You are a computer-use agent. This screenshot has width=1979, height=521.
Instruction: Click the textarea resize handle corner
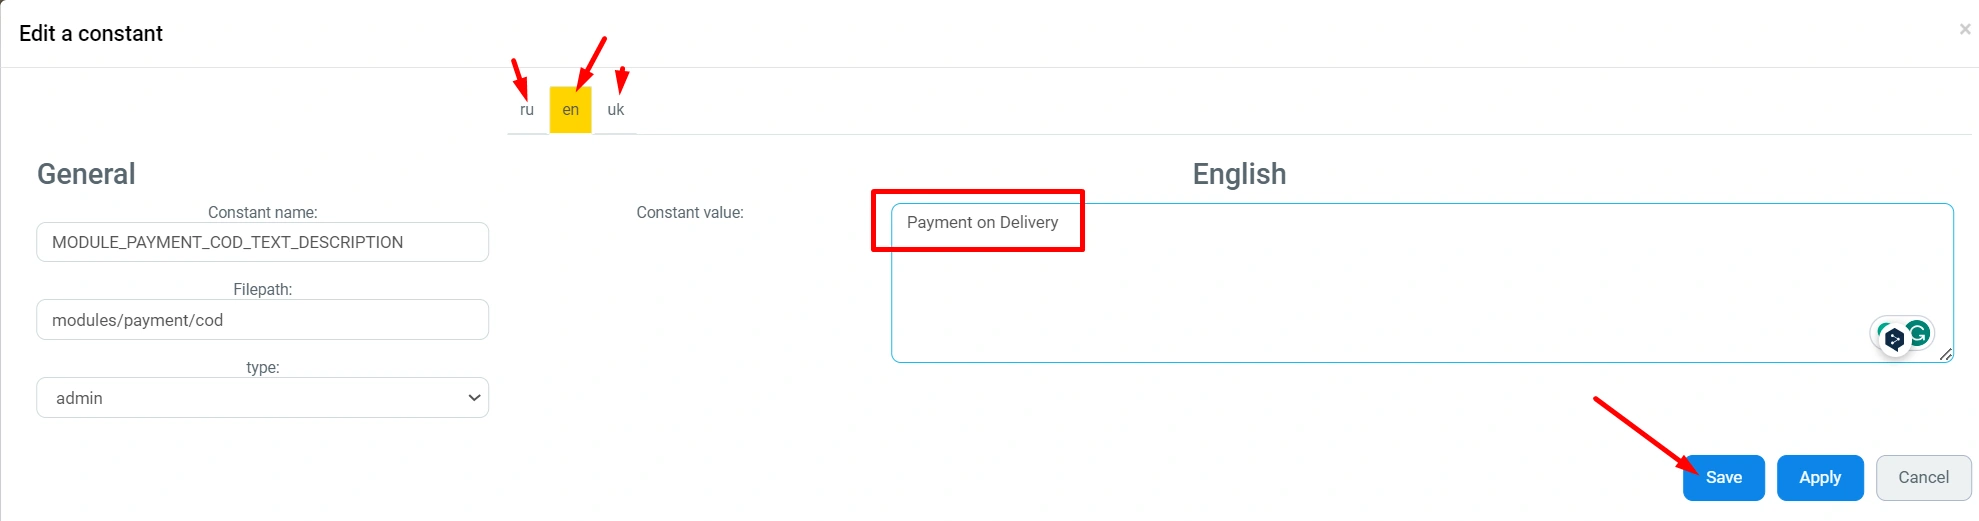click(1945, 355)
